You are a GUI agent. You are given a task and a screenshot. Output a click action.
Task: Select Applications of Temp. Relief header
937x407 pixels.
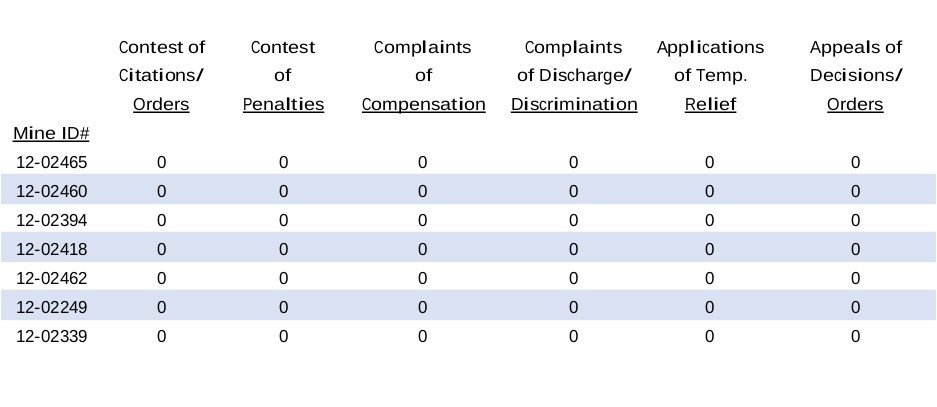coord(710,76)
